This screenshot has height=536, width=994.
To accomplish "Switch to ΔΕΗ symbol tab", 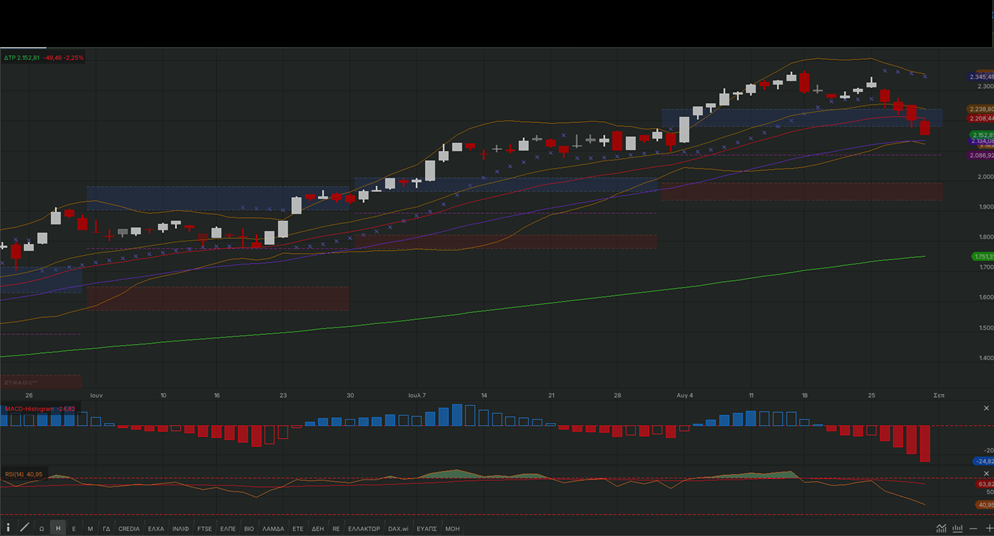I will pos(318,528).
